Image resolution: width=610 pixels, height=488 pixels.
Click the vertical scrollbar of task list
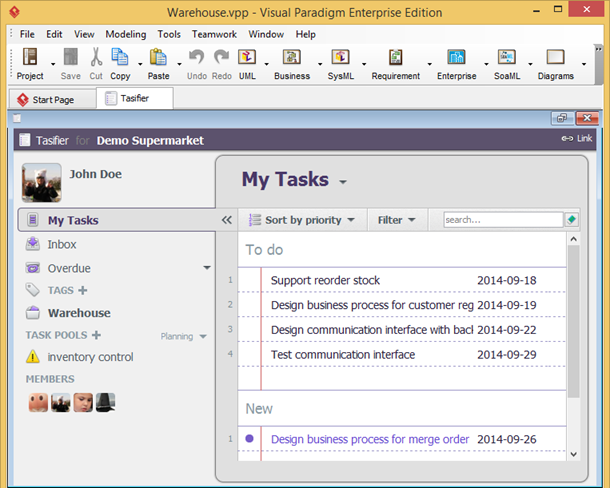pos(573,322)
